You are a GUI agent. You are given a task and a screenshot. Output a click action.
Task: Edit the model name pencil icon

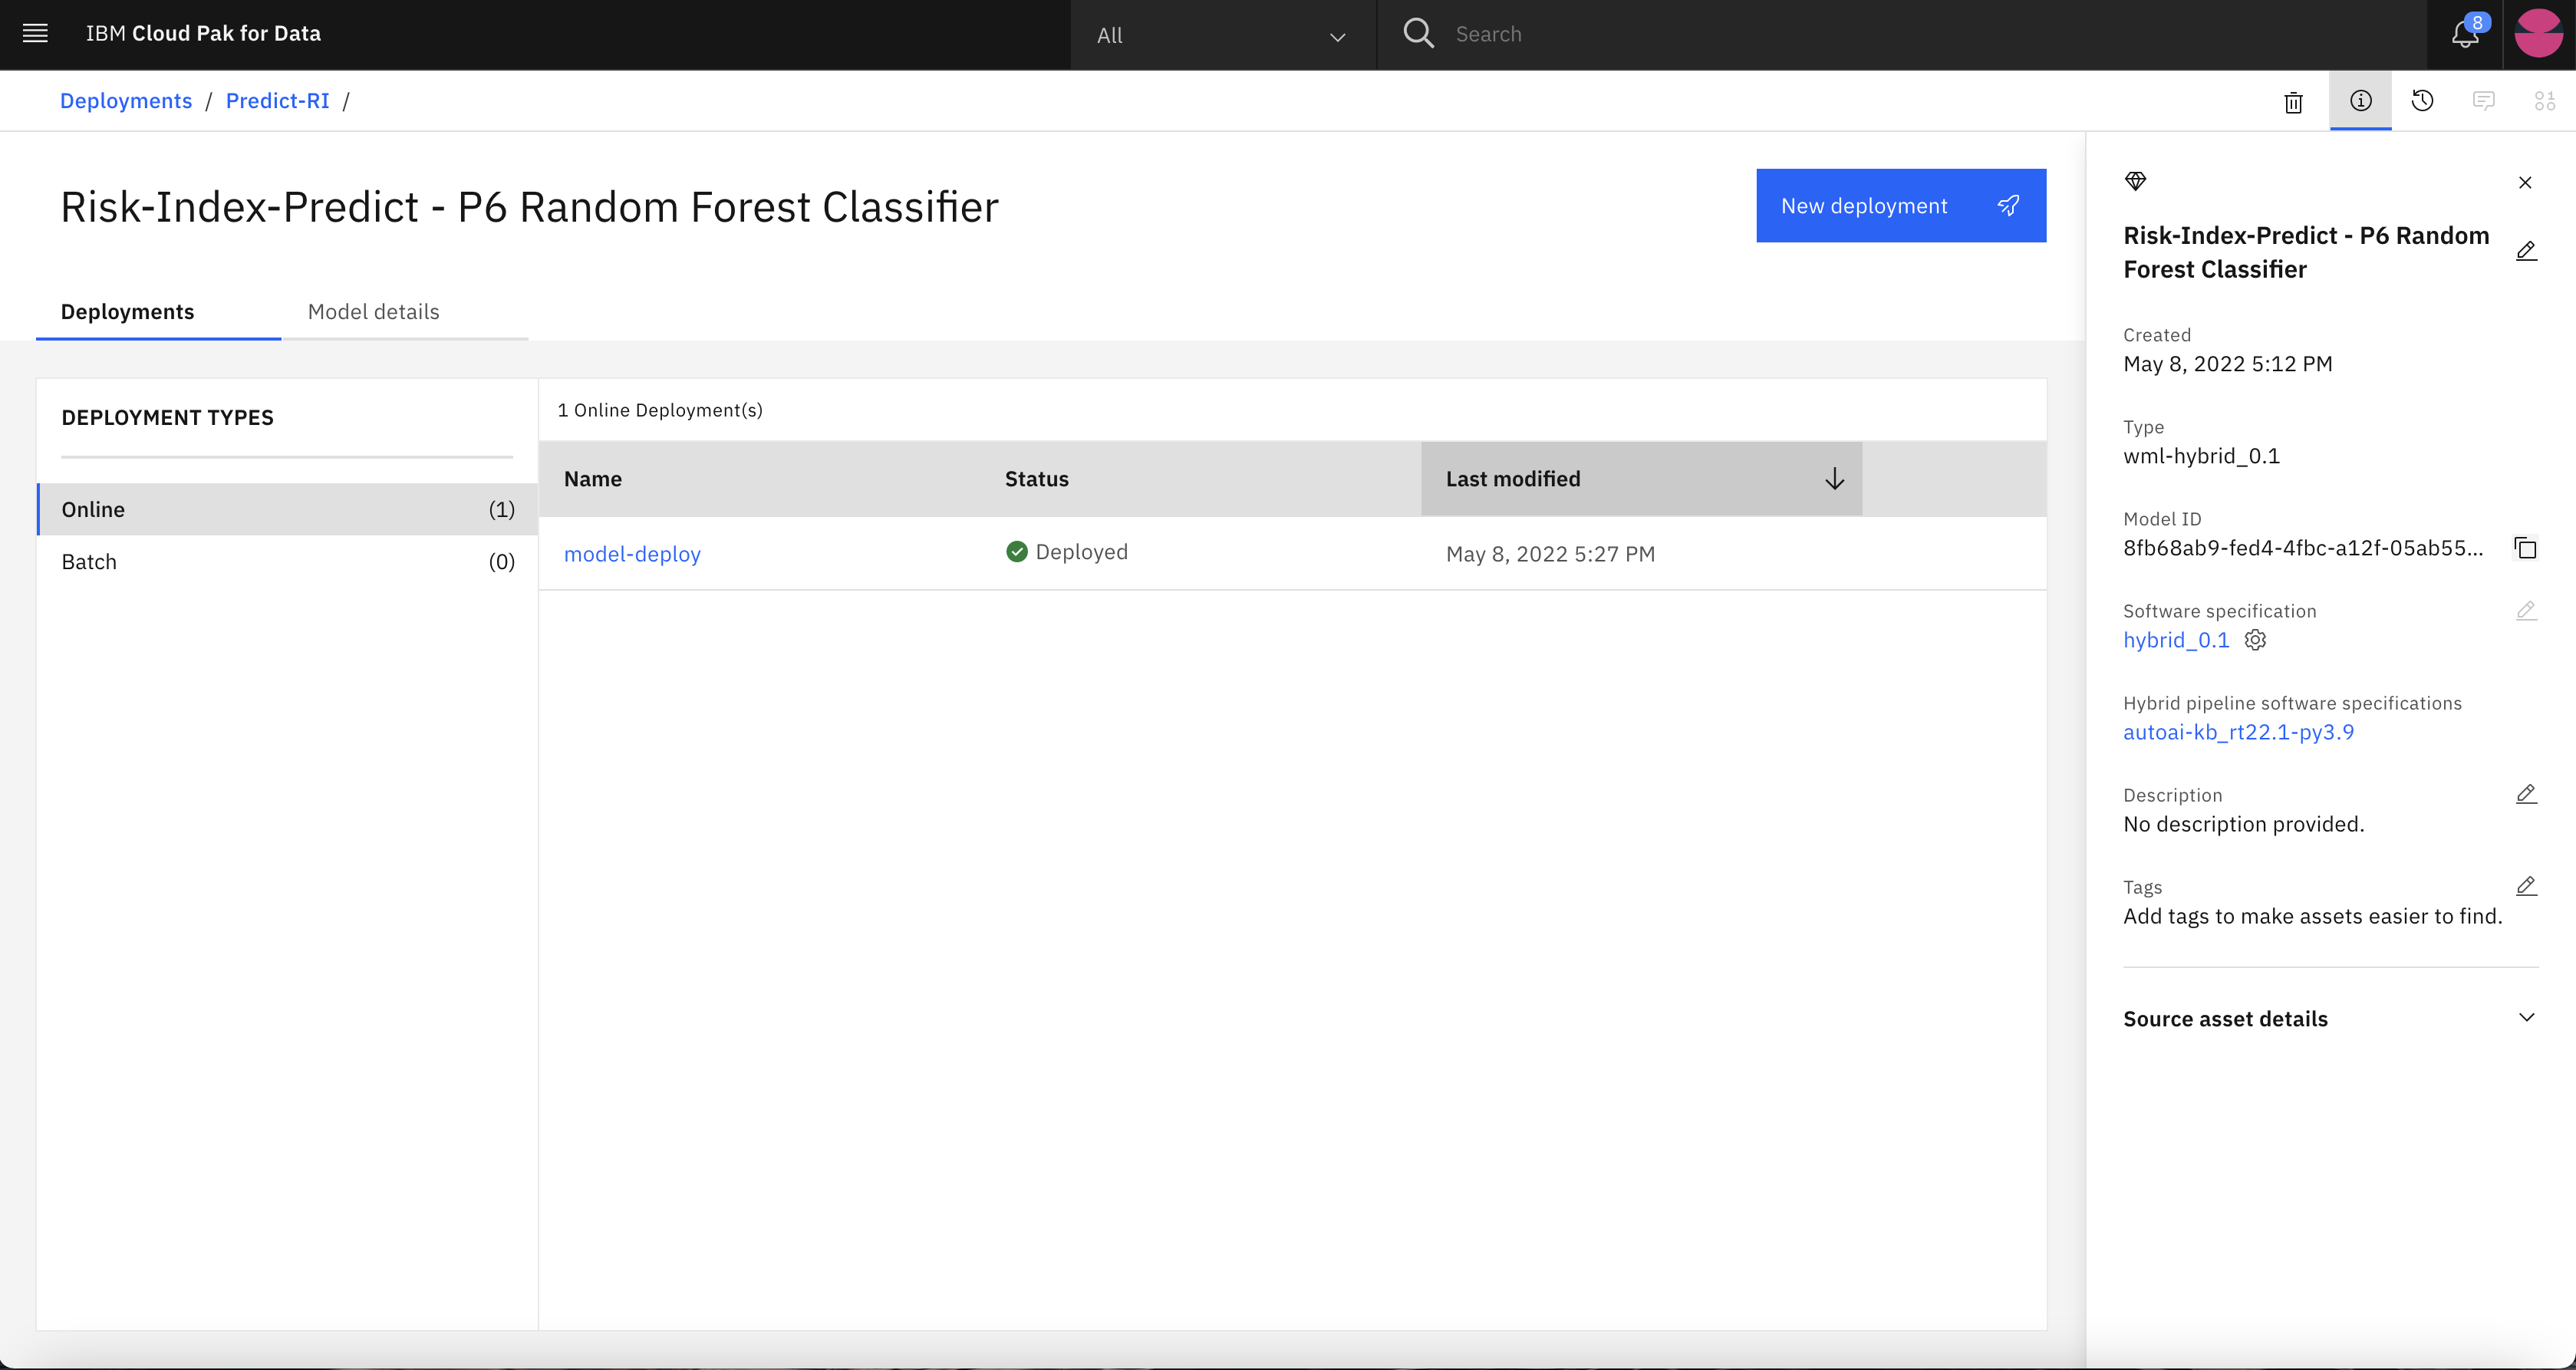[x=2526, y=251]
